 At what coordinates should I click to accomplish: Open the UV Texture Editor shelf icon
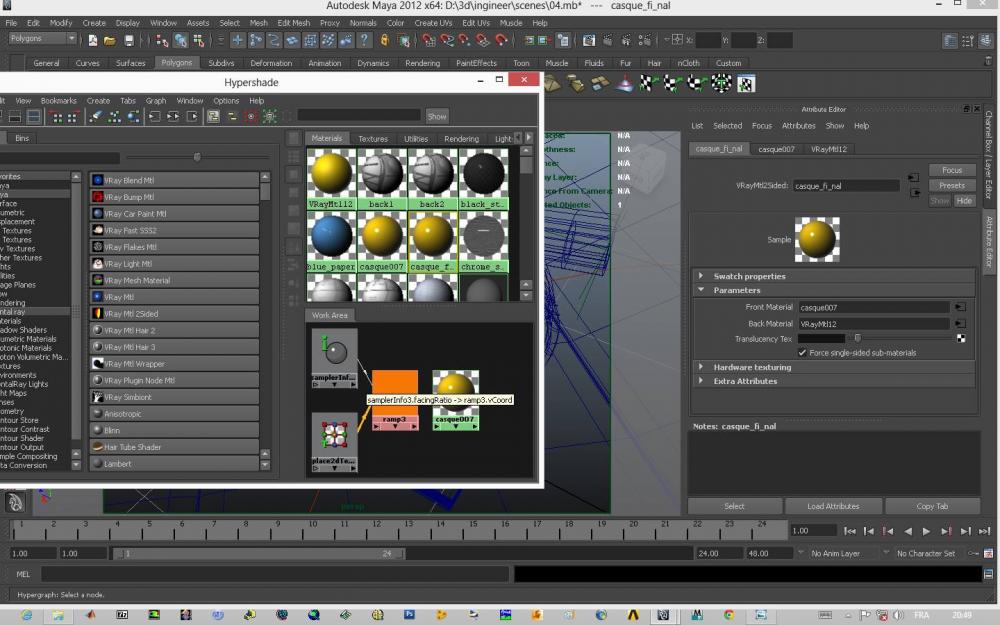click(x=746, y=84)
